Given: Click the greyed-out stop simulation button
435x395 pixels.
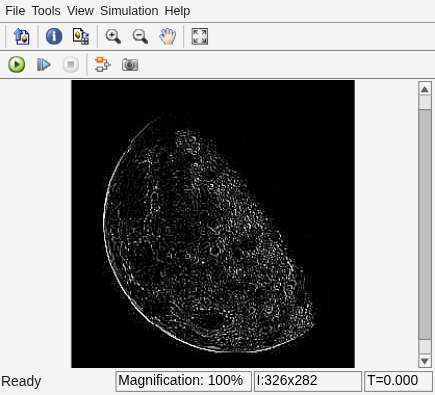Looking at the screenshot, I should point(71,64).
